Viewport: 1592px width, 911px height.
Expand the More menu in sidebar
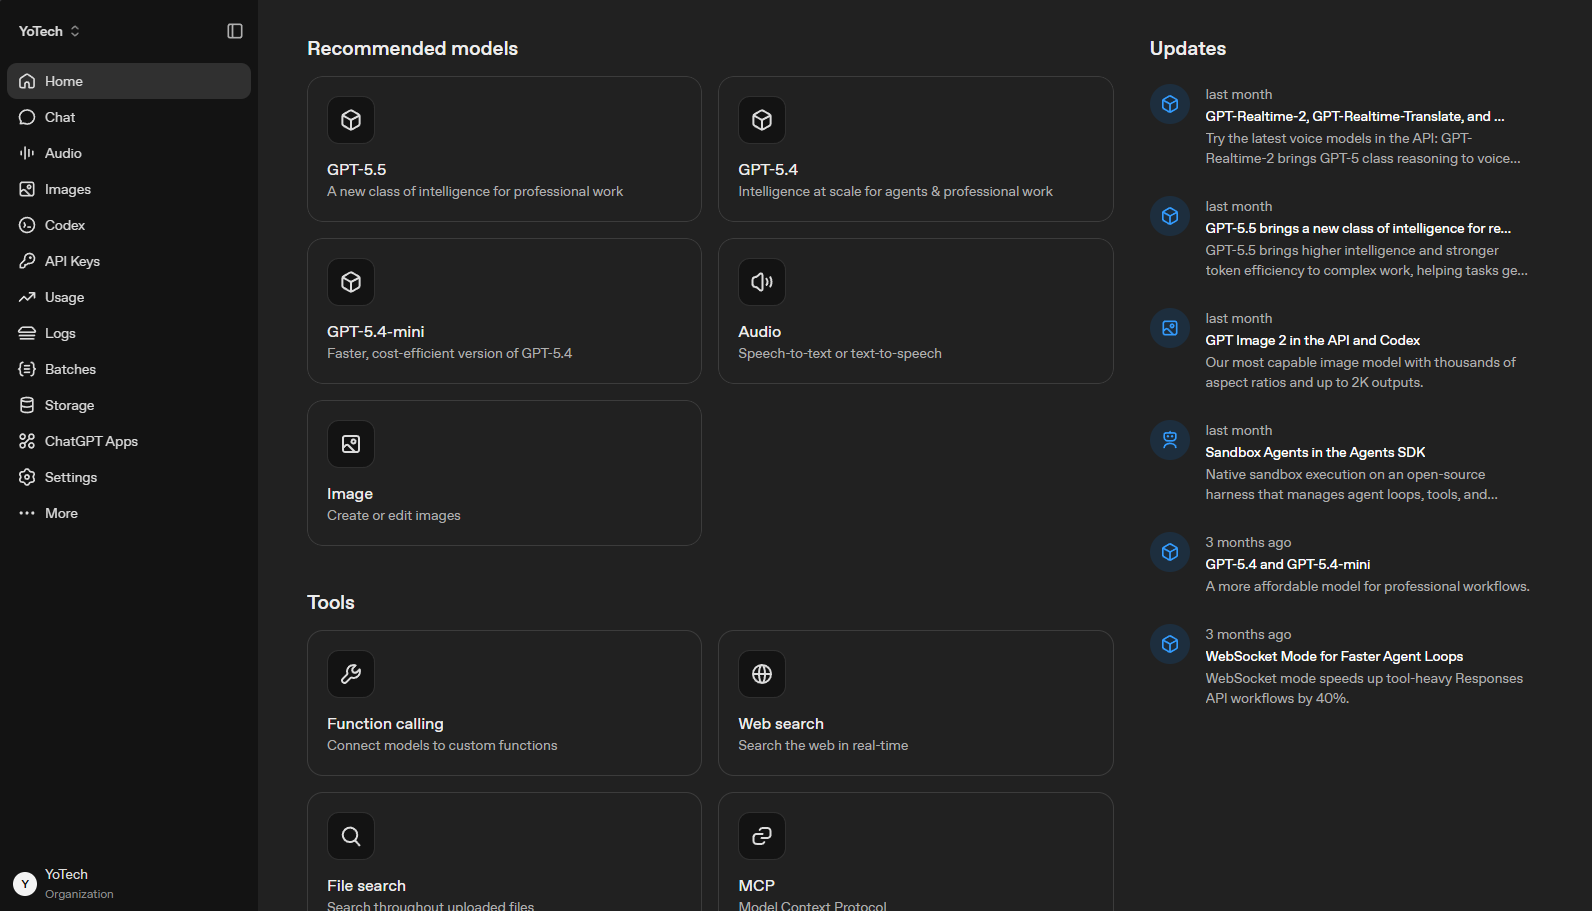coord(129,513)
